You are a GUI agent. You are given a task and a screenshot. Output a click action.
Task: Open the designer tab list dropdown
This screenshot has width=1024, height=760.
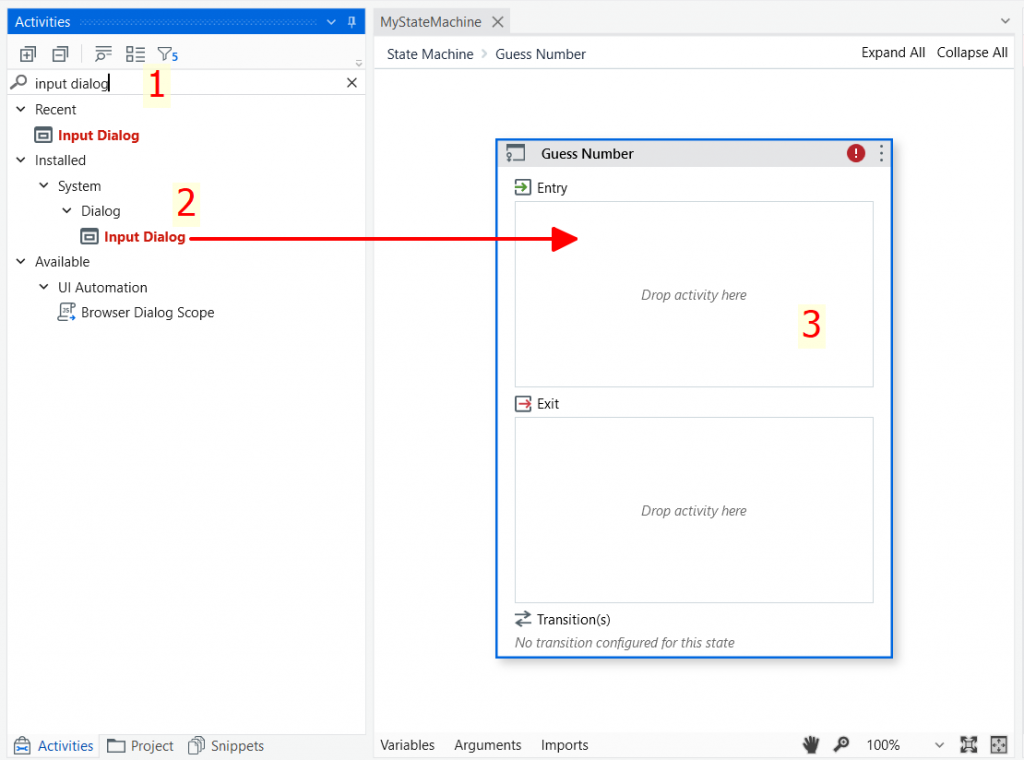click(x=1005, y=22)
